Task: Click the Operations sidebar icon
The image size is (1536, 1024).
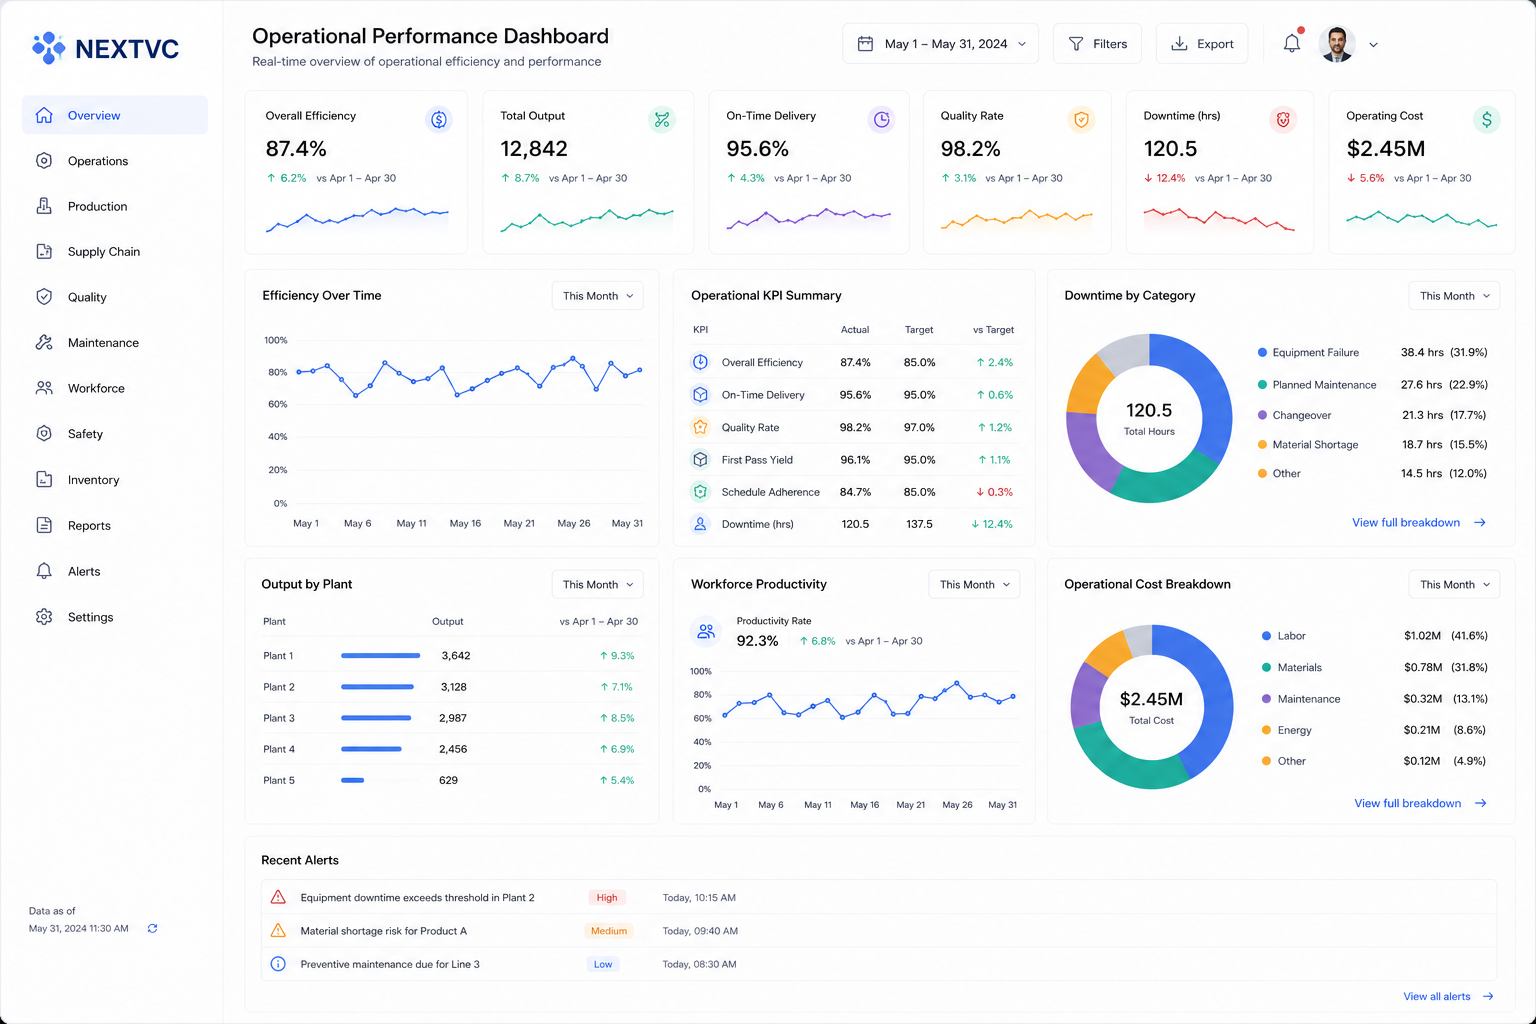Action: point(44,161)
